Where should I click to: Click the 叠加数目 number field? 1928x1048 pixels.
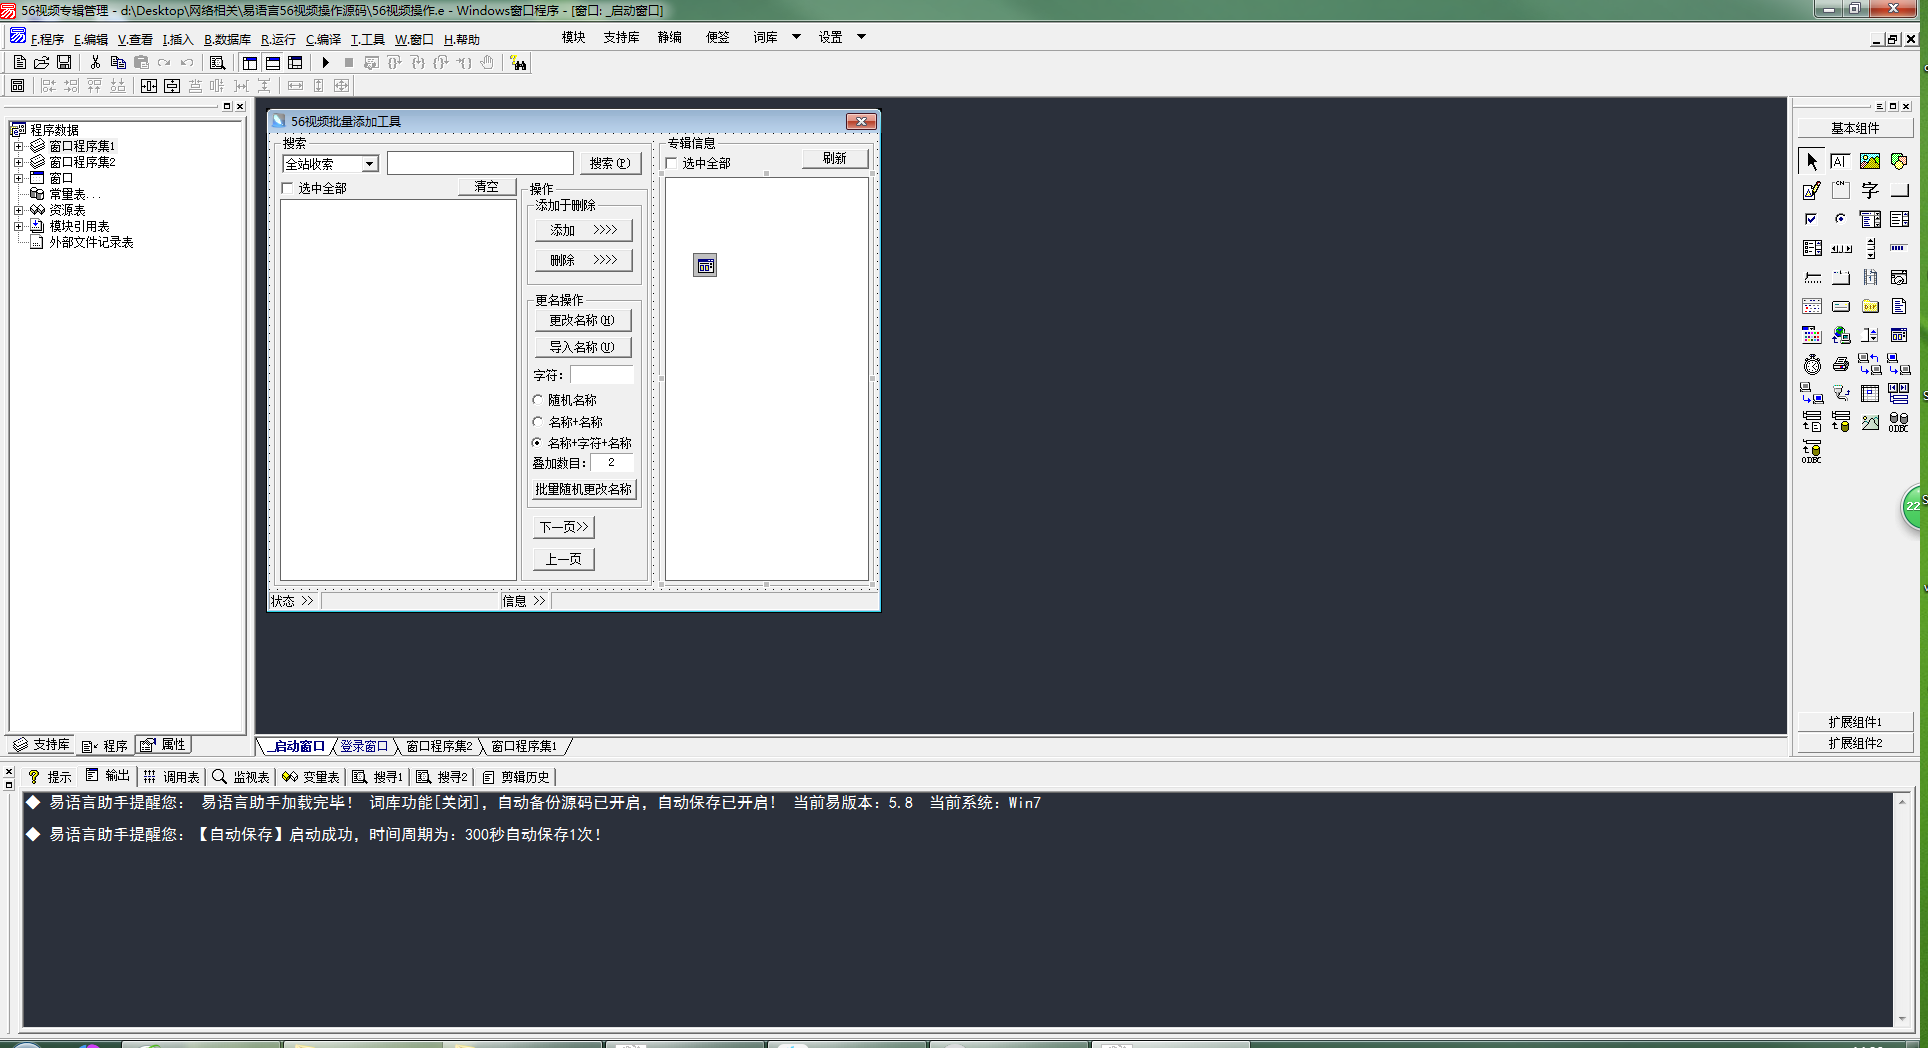pyautogui.click(x=612, y=463)
